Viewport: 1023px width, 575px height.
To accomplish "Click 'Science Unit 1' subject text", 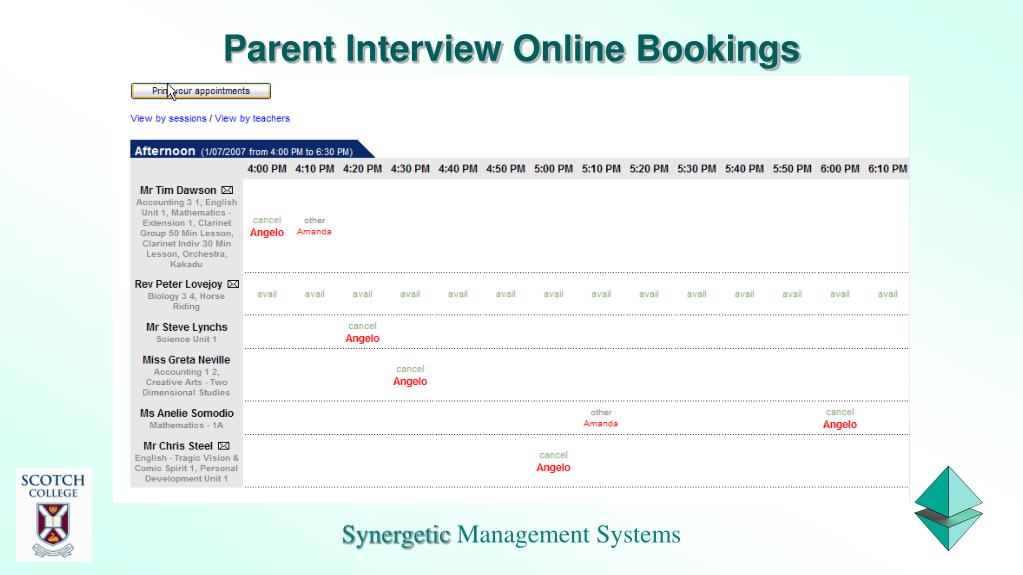I will click(x=187, y=339).
